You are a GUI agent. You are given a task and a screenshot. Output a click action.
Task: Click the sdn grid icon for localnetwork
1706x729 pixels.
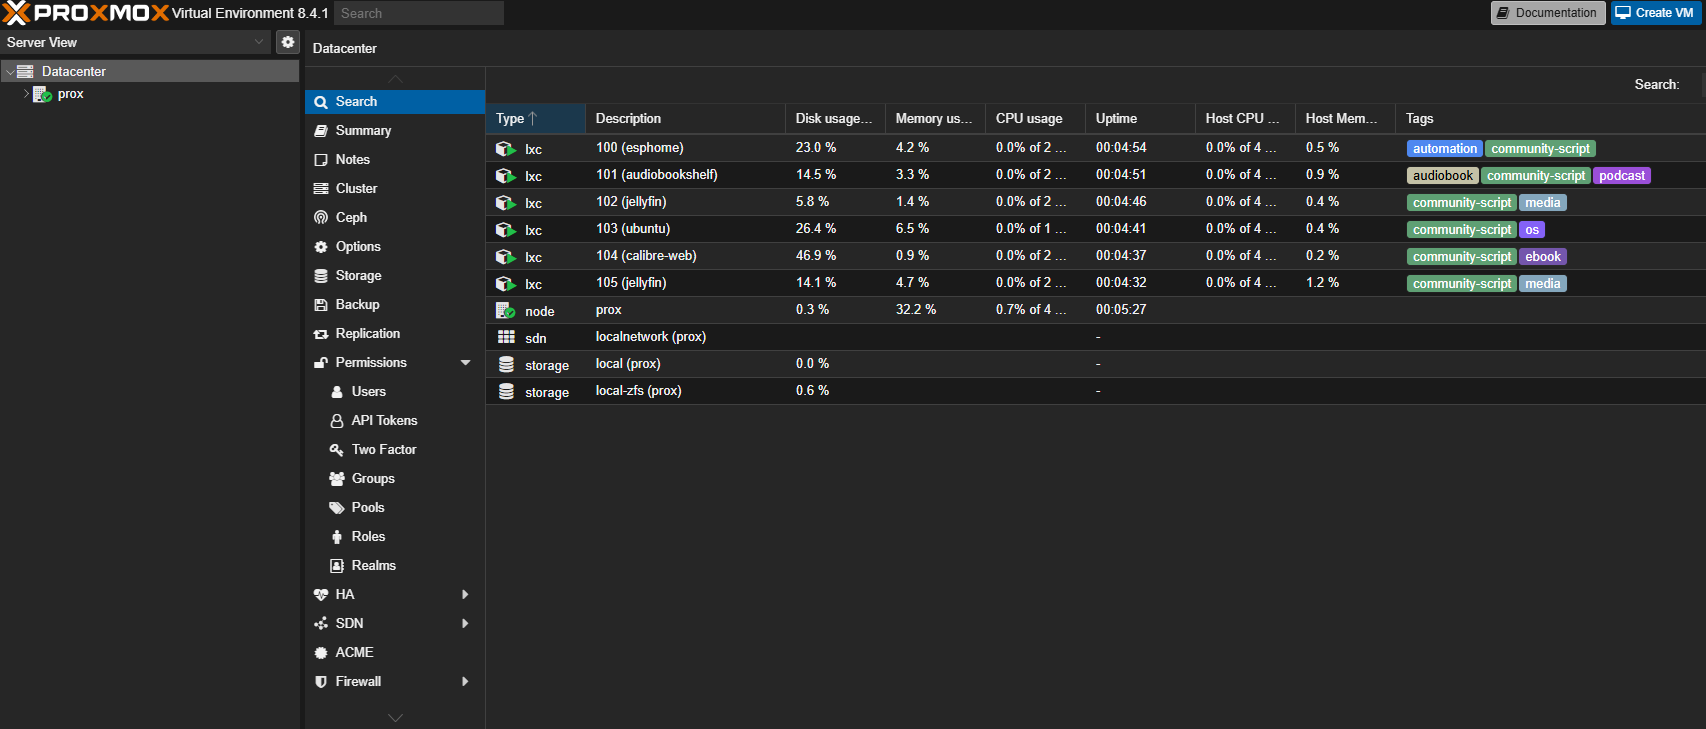click(x=506, y=337)
